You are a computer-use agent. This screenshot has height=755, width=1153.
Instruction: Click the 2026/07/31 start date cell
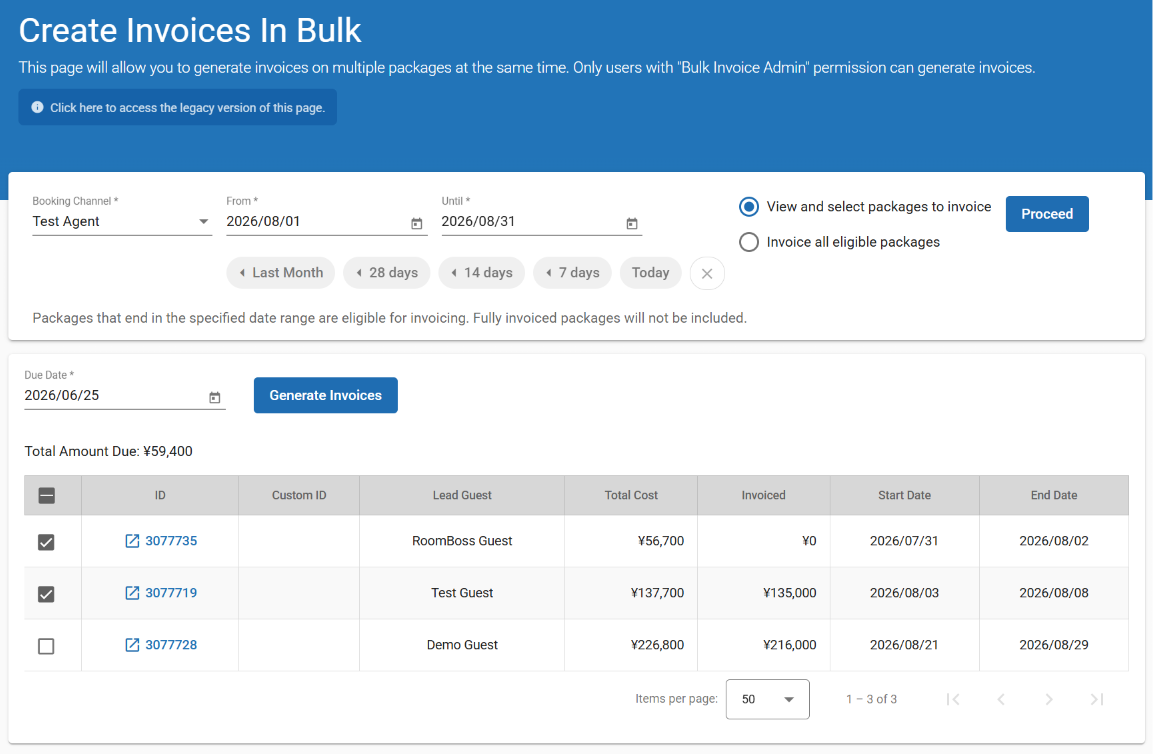pyautogui.click(x=904, y=541)
